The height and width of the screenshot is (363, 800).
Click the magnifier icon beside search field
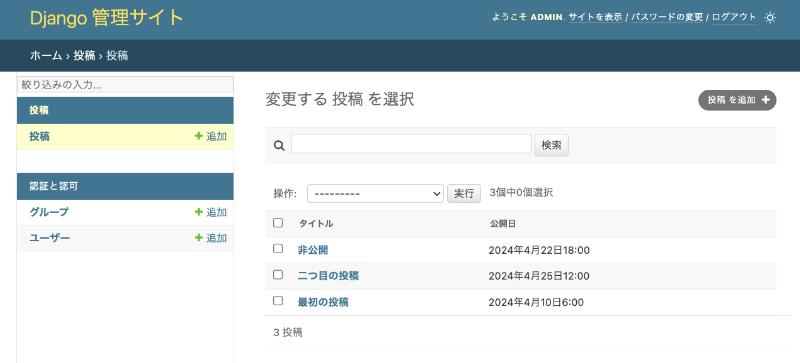pos(279,146)
